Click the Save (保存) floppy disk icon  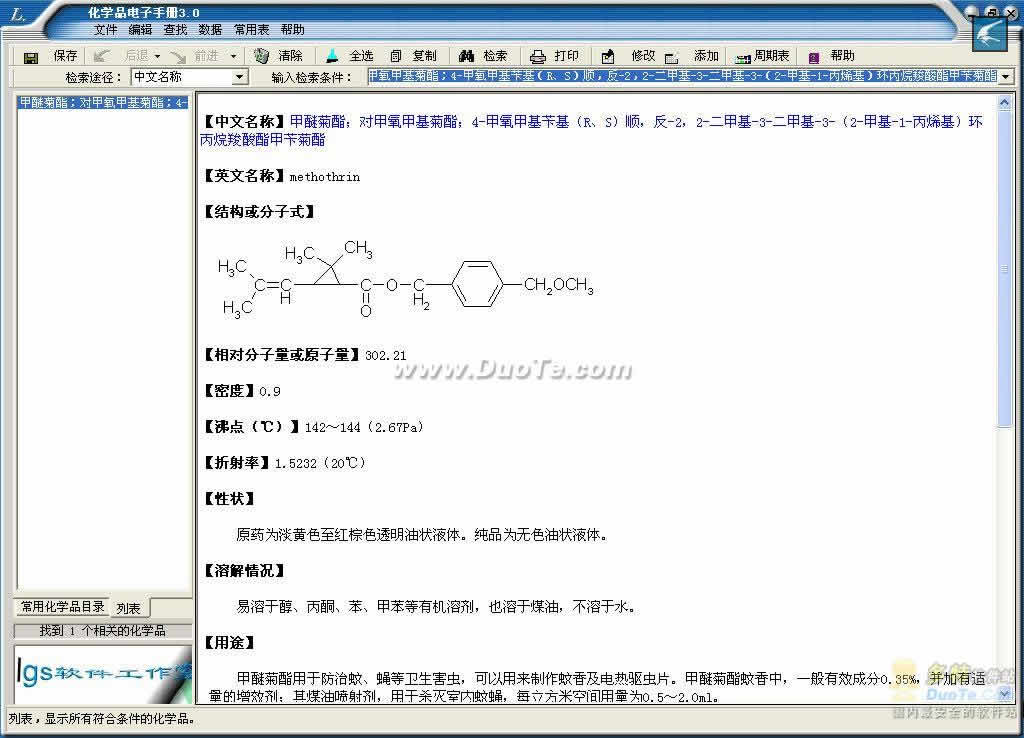click(31, 57)
